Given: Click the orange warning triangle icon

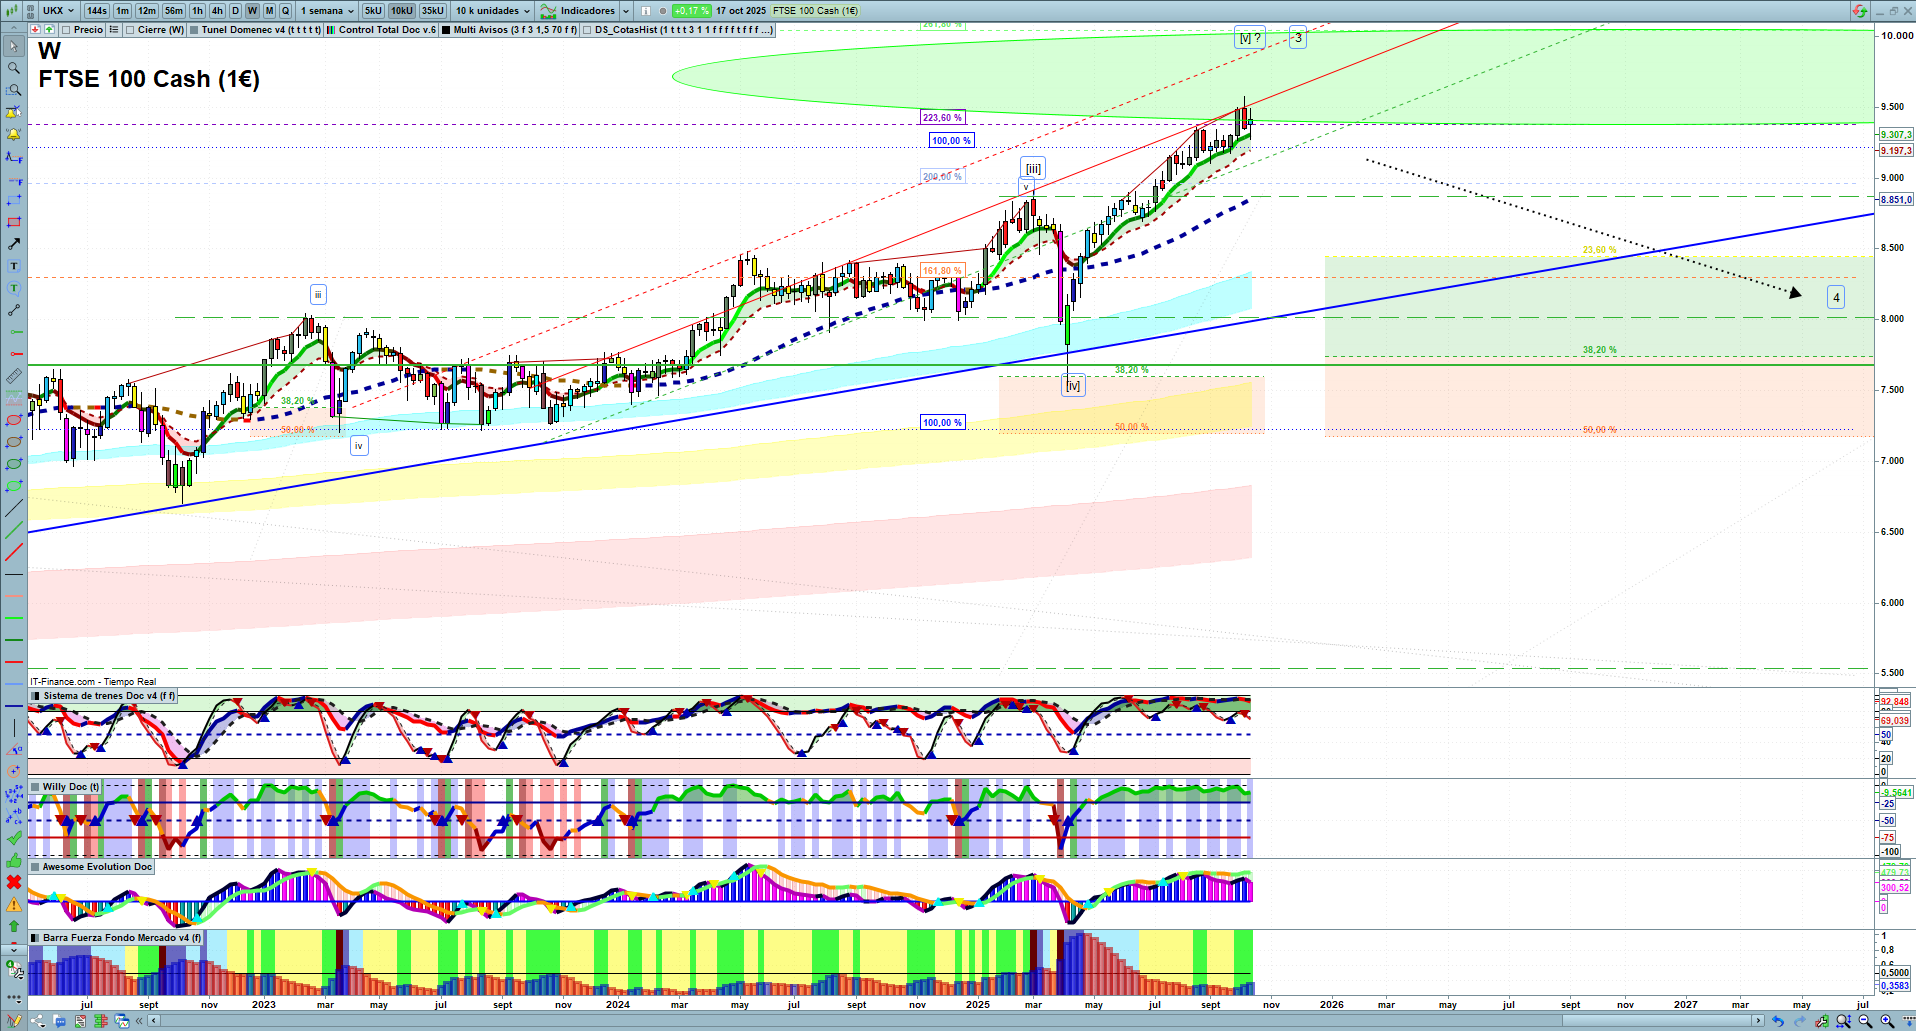Looking at the screenshot, I should tap(14, 904).
